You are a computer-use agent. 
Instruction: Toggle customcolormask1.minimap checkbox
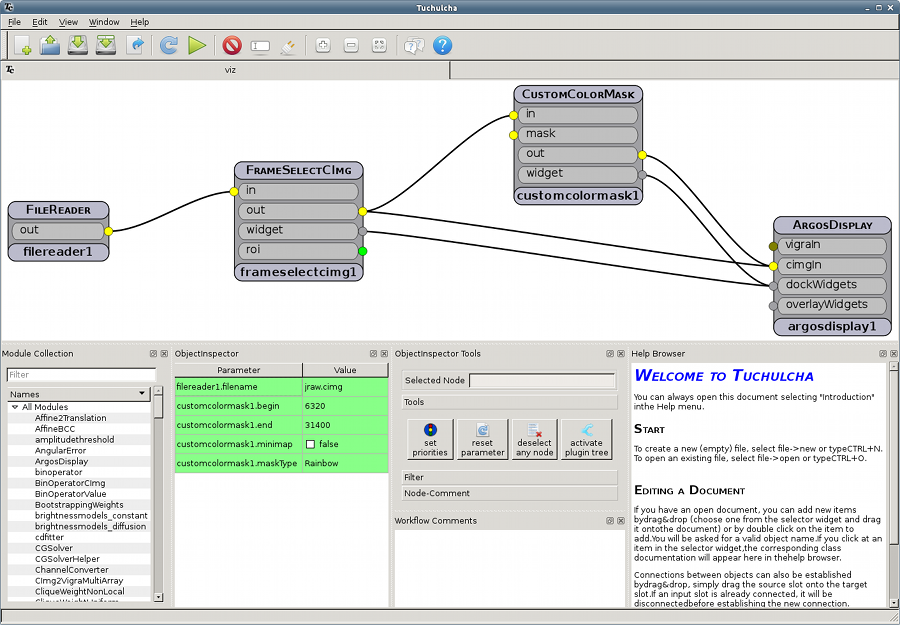tap(311, 444)
